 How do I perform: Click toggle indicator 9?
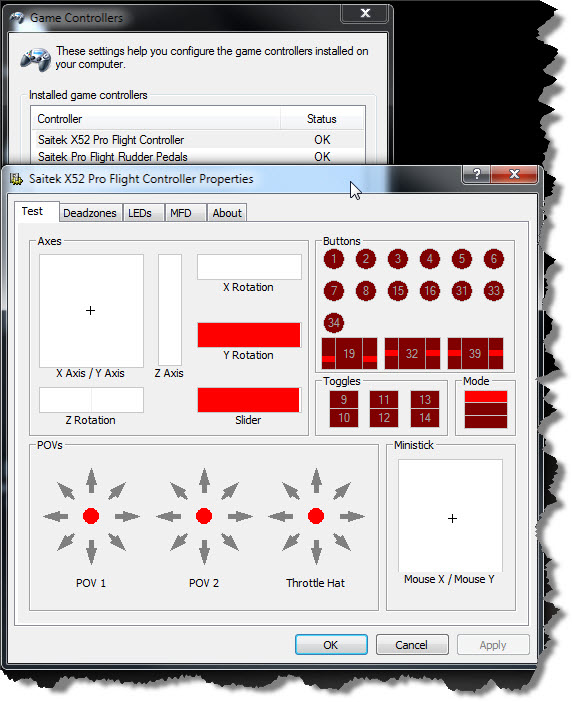point(344,400)
